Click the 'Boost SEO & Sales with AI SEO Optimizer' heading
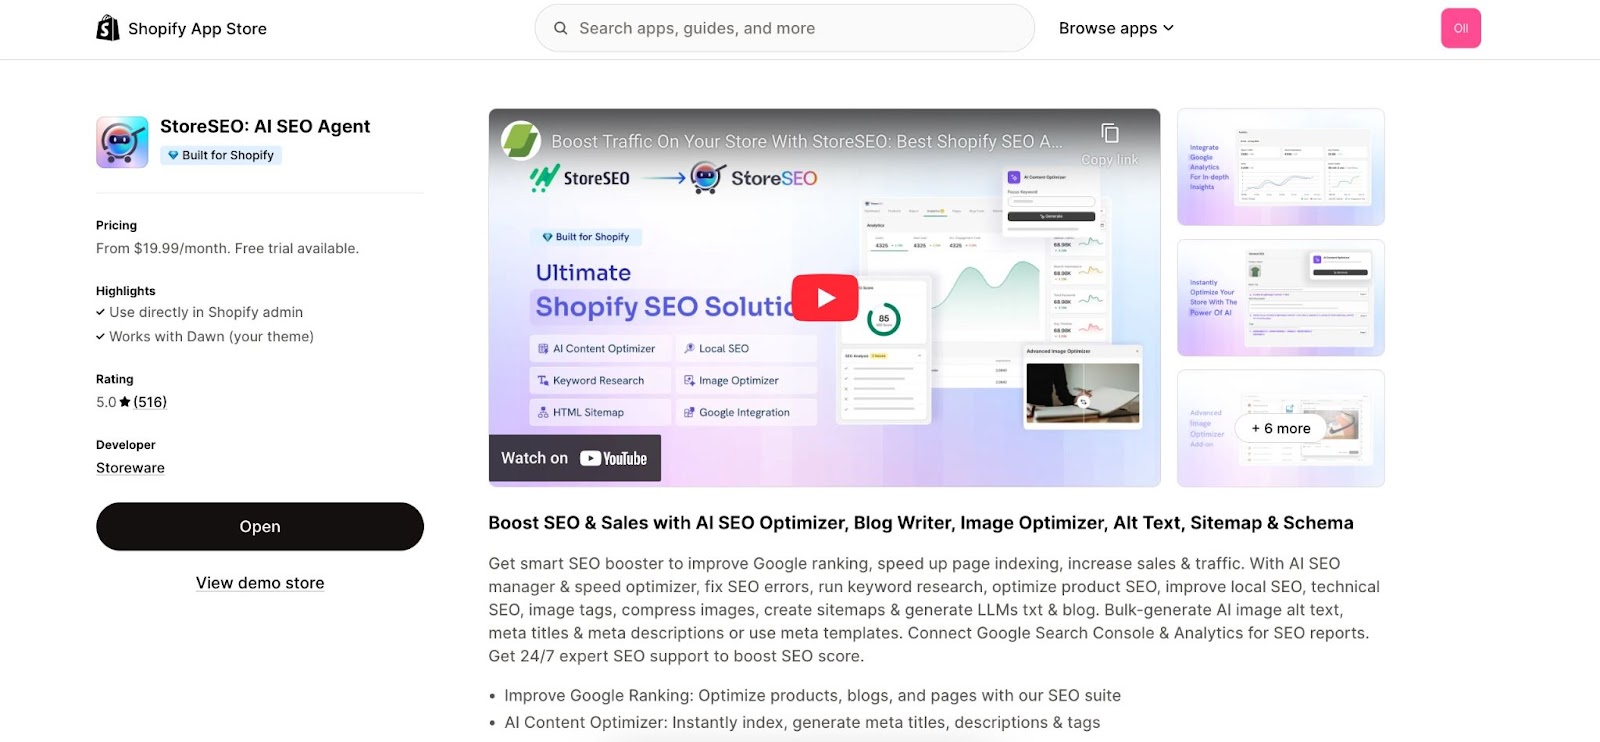This screenshot has height=742, width=1600. [921, 523]
